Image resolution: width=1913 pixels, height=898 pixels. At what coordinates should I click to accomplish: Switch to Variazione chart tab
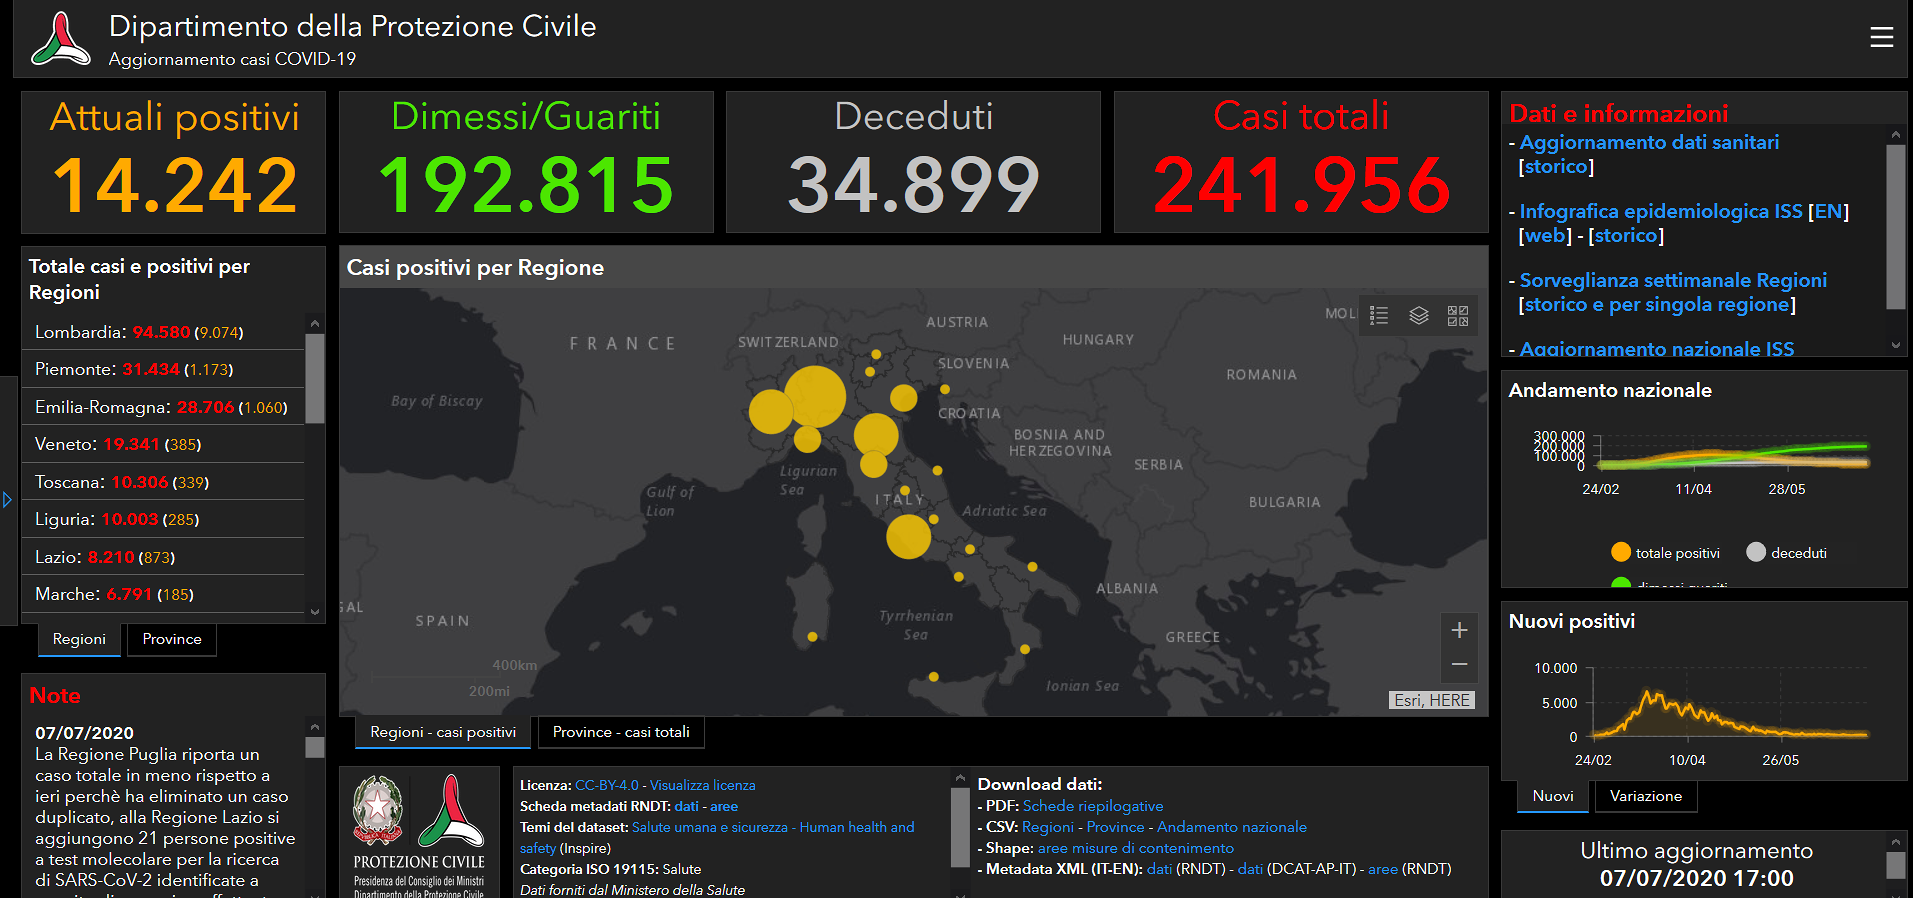coord(1646,796)
